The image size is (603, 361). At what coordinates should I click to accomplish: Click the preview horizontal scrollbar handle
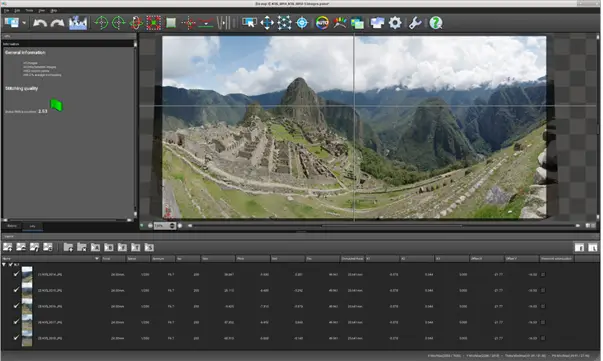tap(391, 226)
